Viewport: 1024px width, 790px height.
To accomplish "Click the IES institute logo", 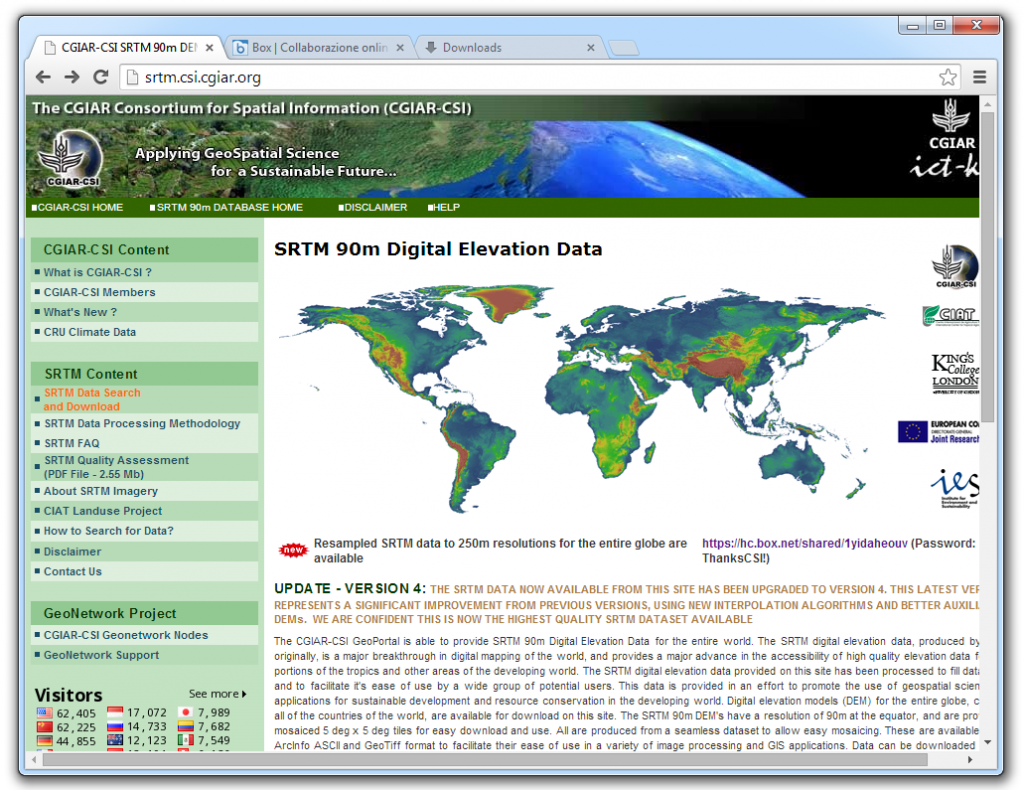I will click(x=955, y=488).
